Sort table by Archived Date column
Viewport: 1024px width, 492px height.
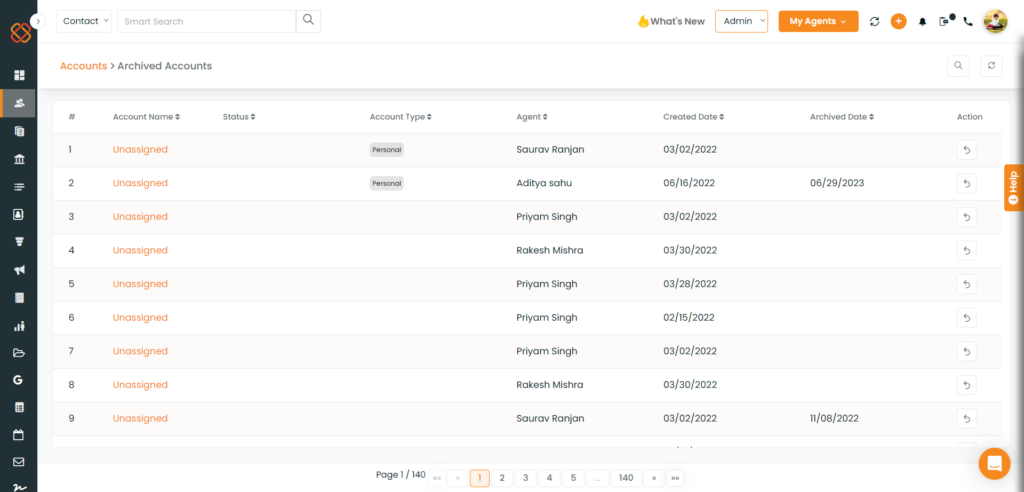tap(841, 117)
